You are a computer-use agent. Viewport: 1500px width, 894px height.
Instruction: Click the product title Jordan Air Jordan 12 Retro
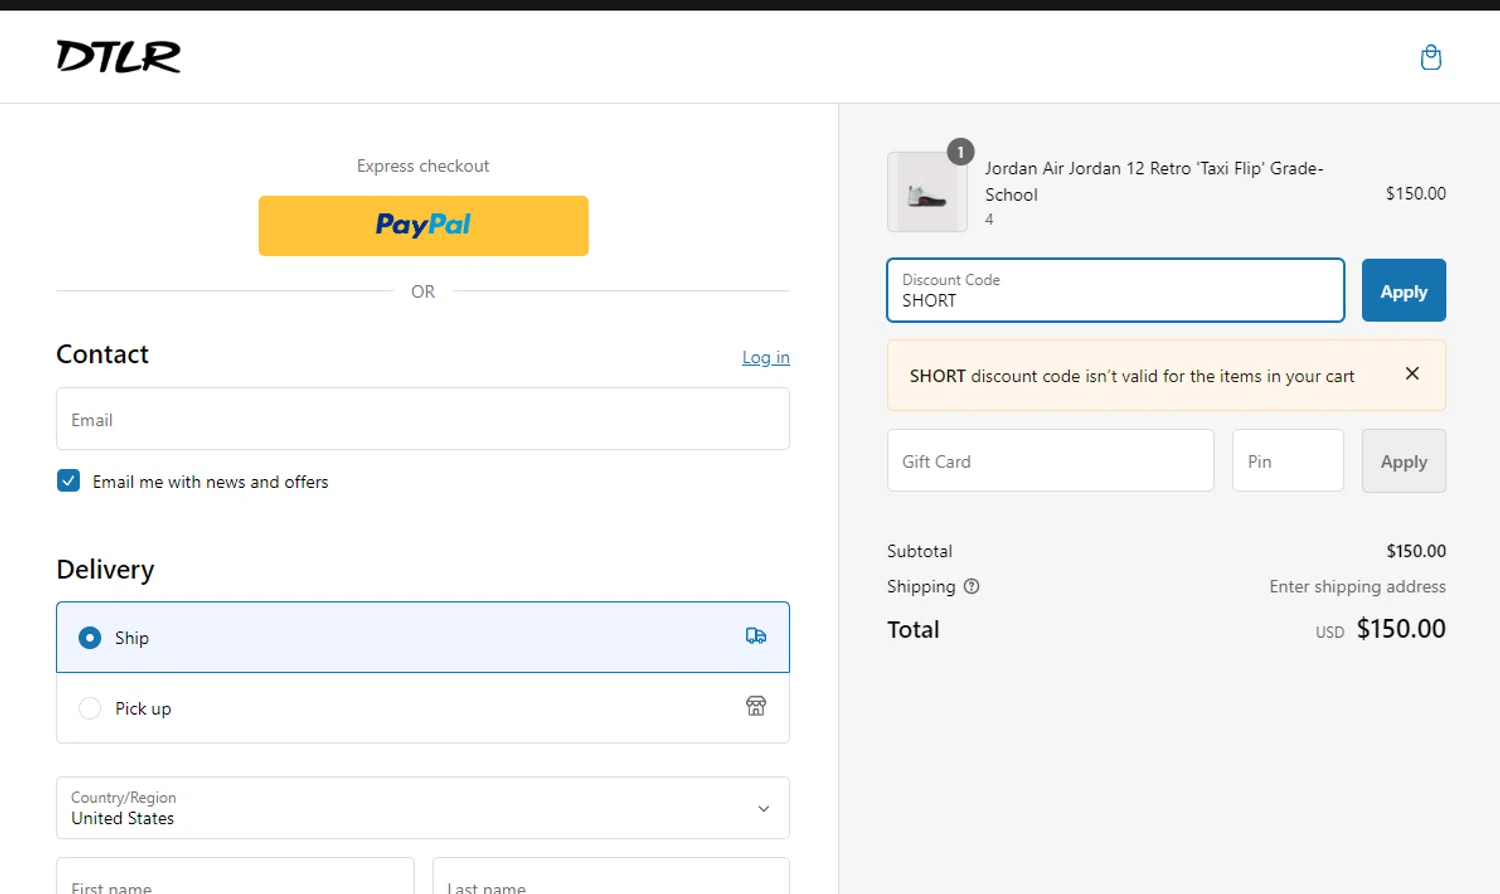(x=1154, y=181)
